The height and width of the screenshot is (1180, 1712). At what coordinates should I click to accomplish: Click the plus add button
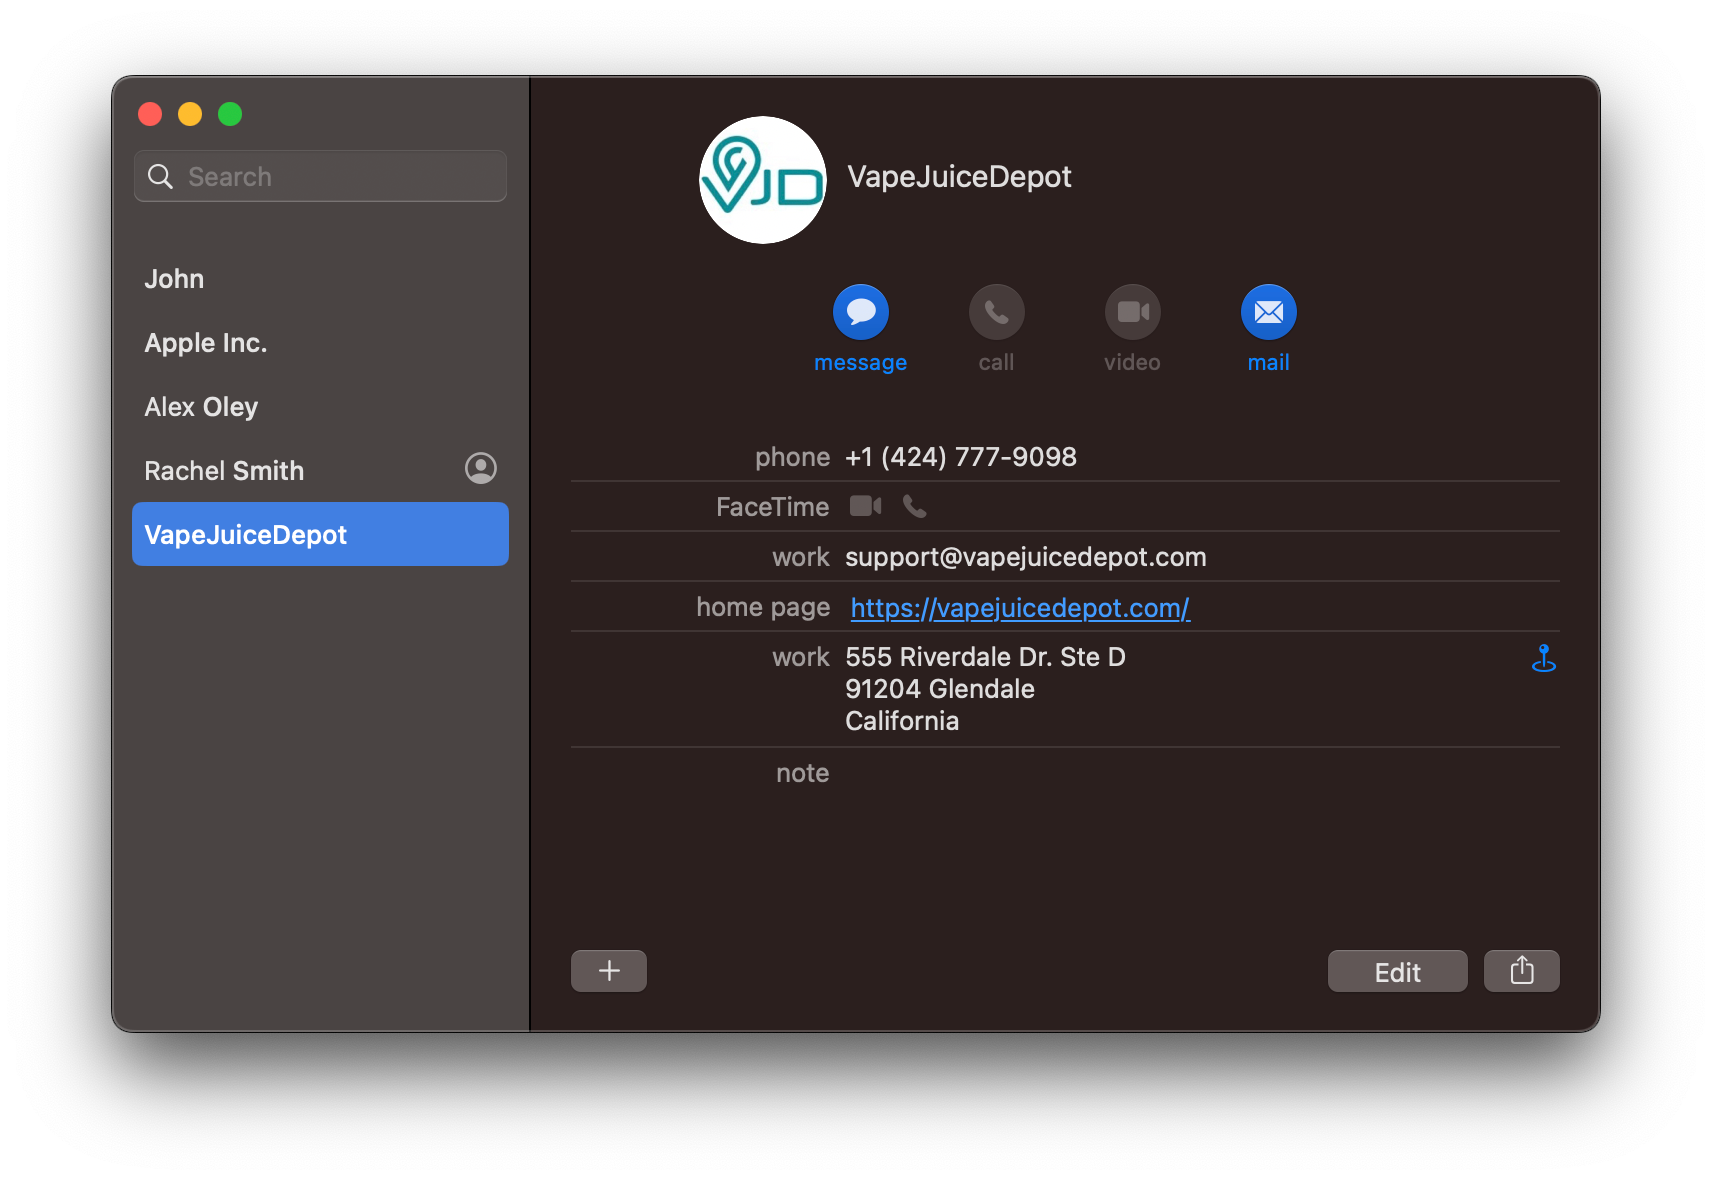pos(608,970)
